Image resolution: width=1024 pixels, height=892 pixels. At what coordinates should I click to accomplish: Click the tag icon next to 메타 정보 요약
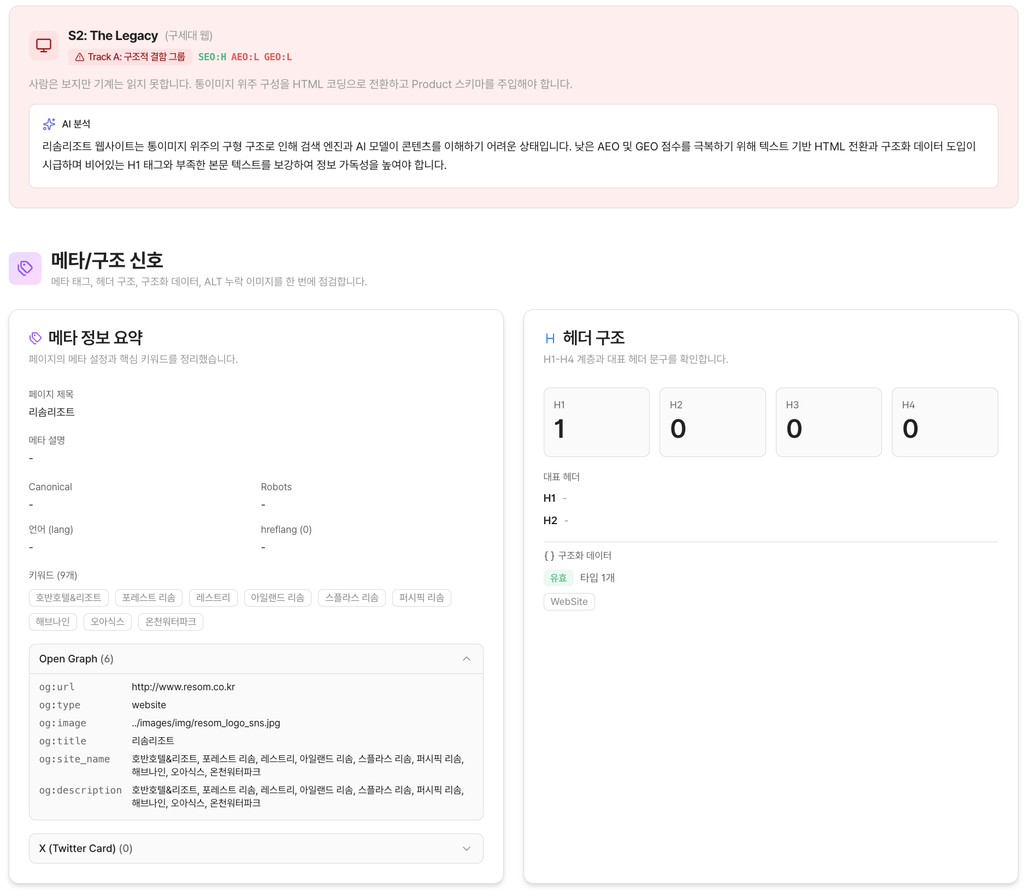point(35,338)
